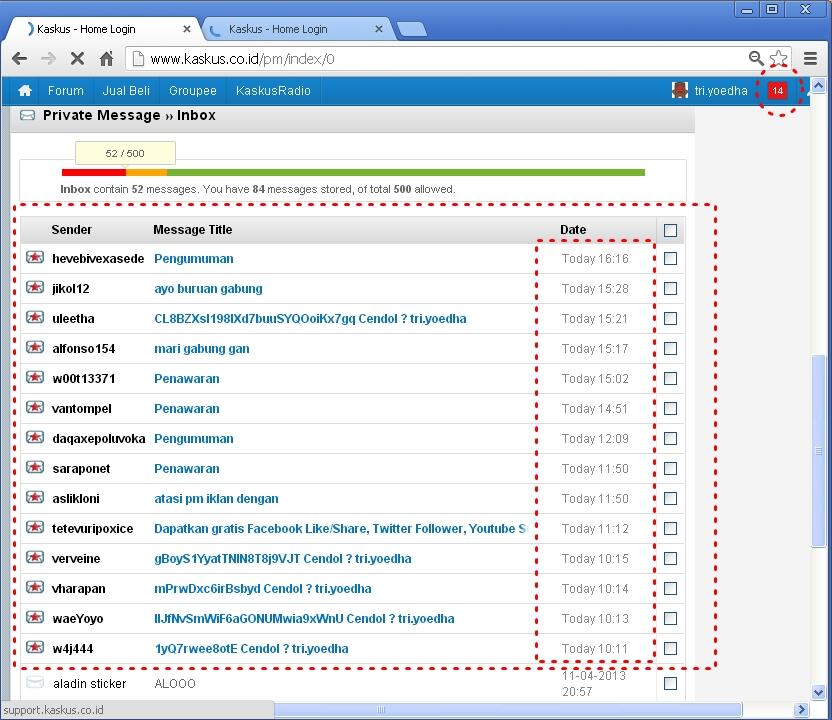Viewport: 832px width, 720px height.
Task: Tick checkbox for hevebivexasede message
Action: 670,258
